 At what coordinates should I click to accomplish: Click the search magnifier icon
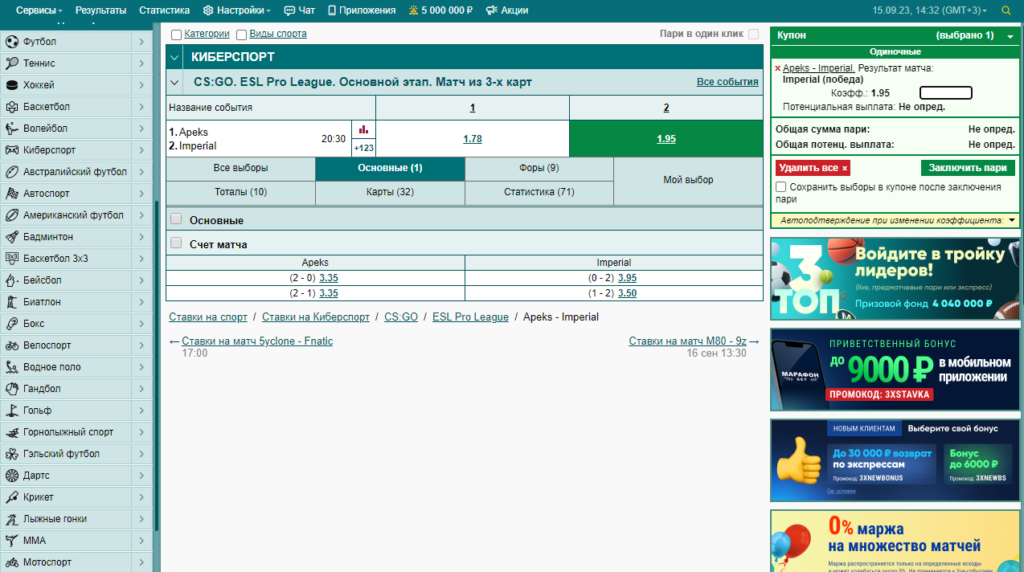[1006, 10]
